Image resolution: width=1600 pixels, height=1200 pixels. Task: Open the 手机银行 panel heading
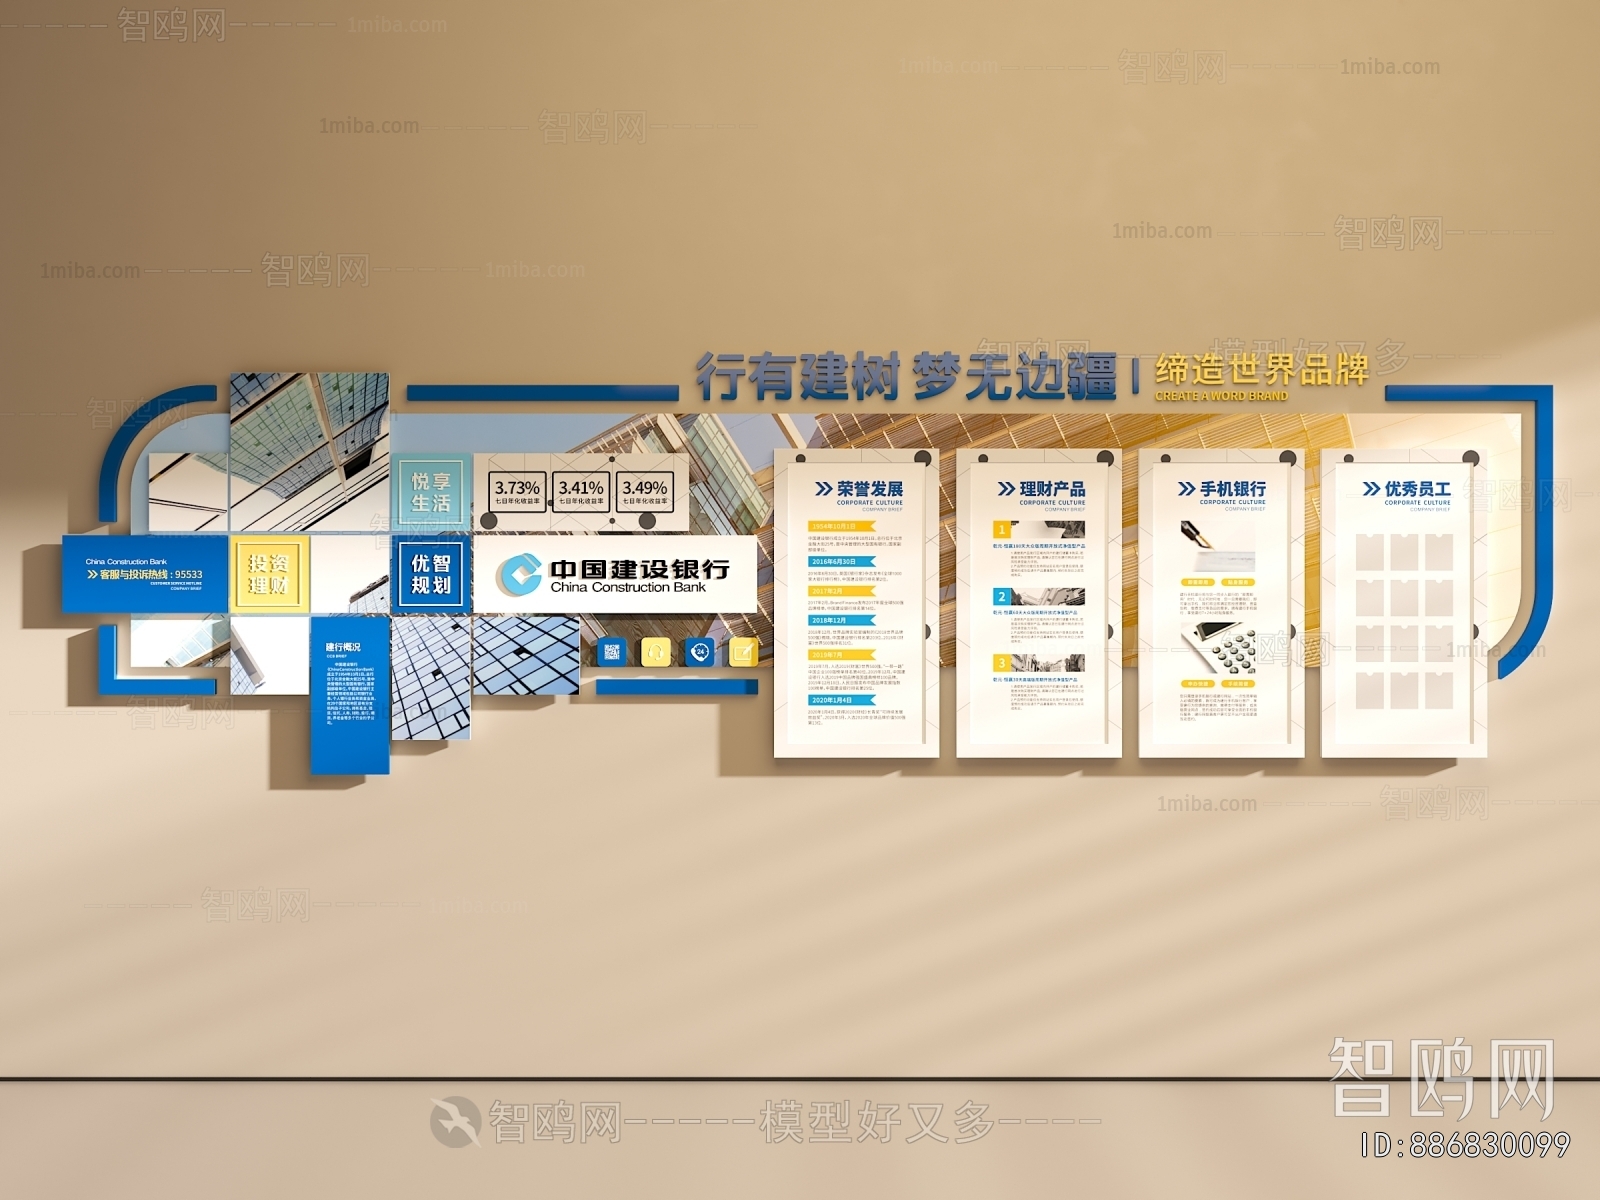click(1231, 489)
